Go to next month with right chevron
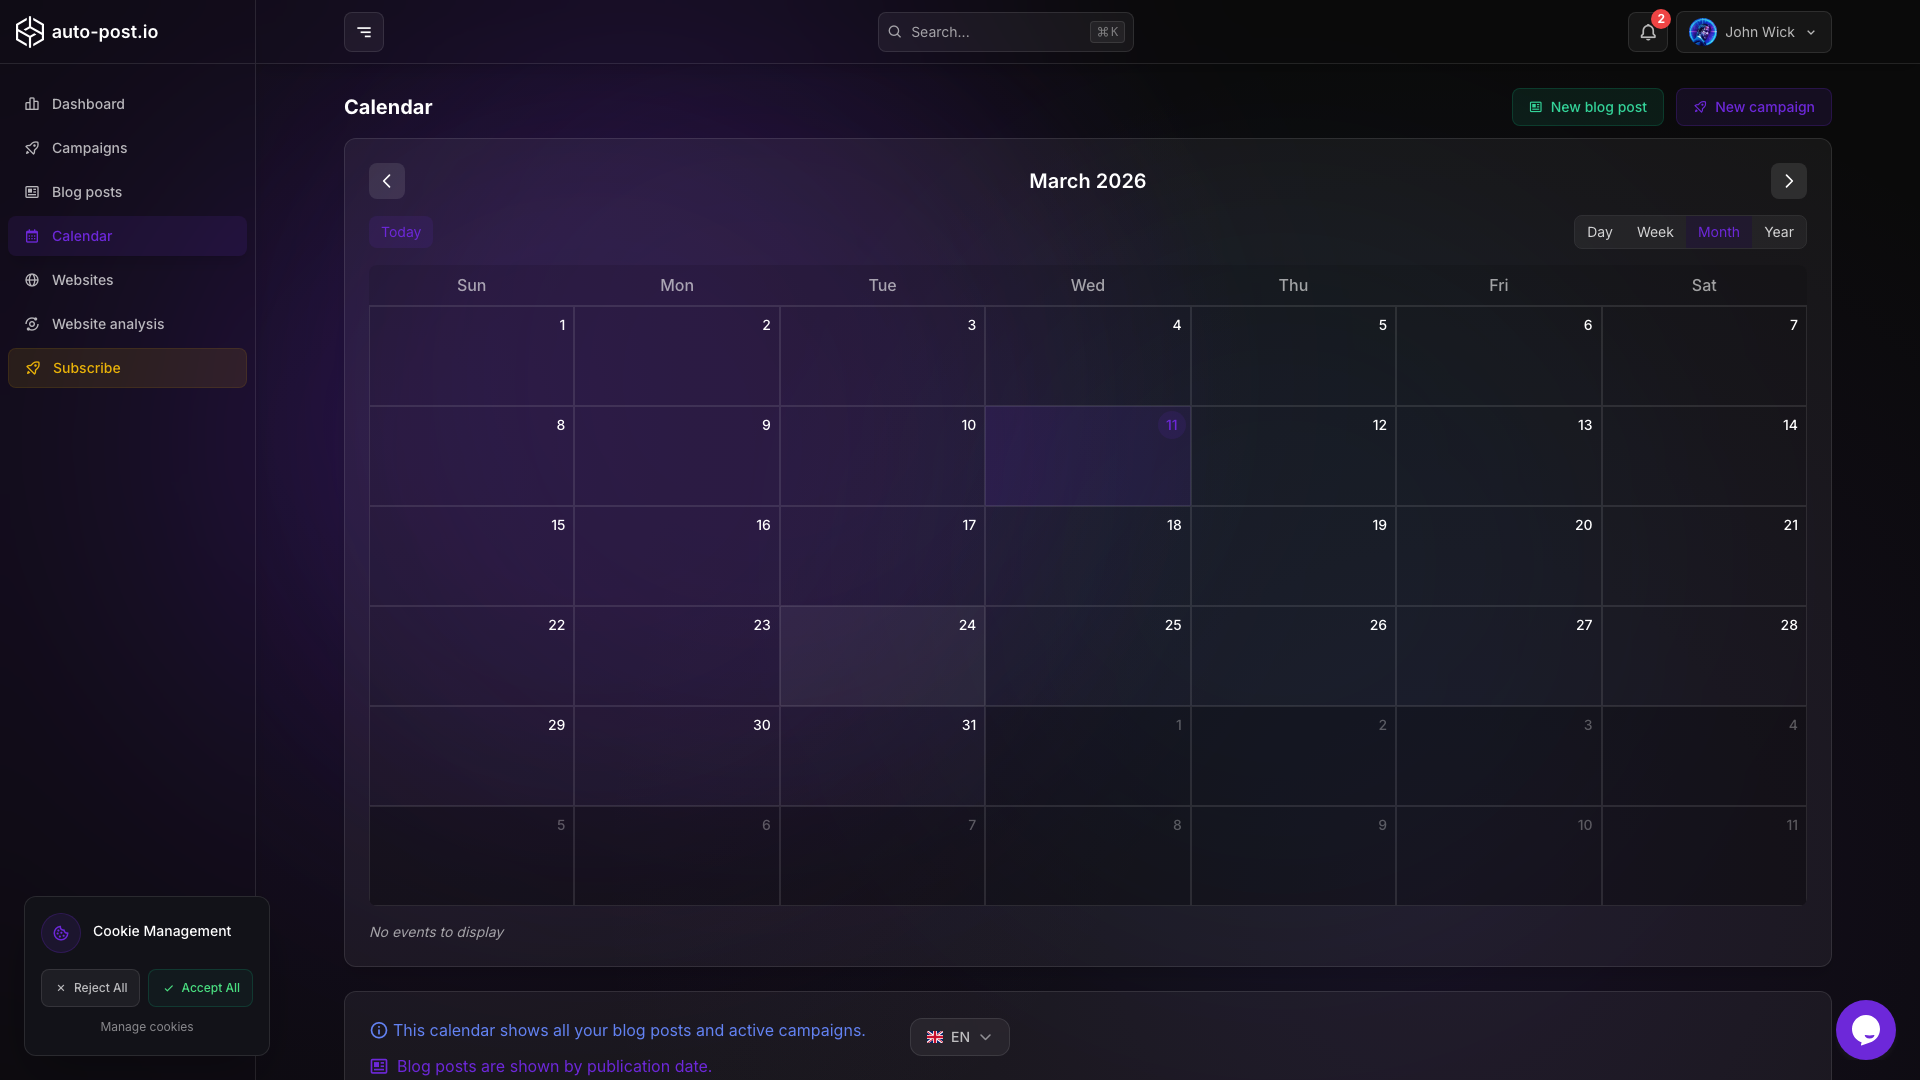Screen dimensions: 1920x1080 [1789, 181]
